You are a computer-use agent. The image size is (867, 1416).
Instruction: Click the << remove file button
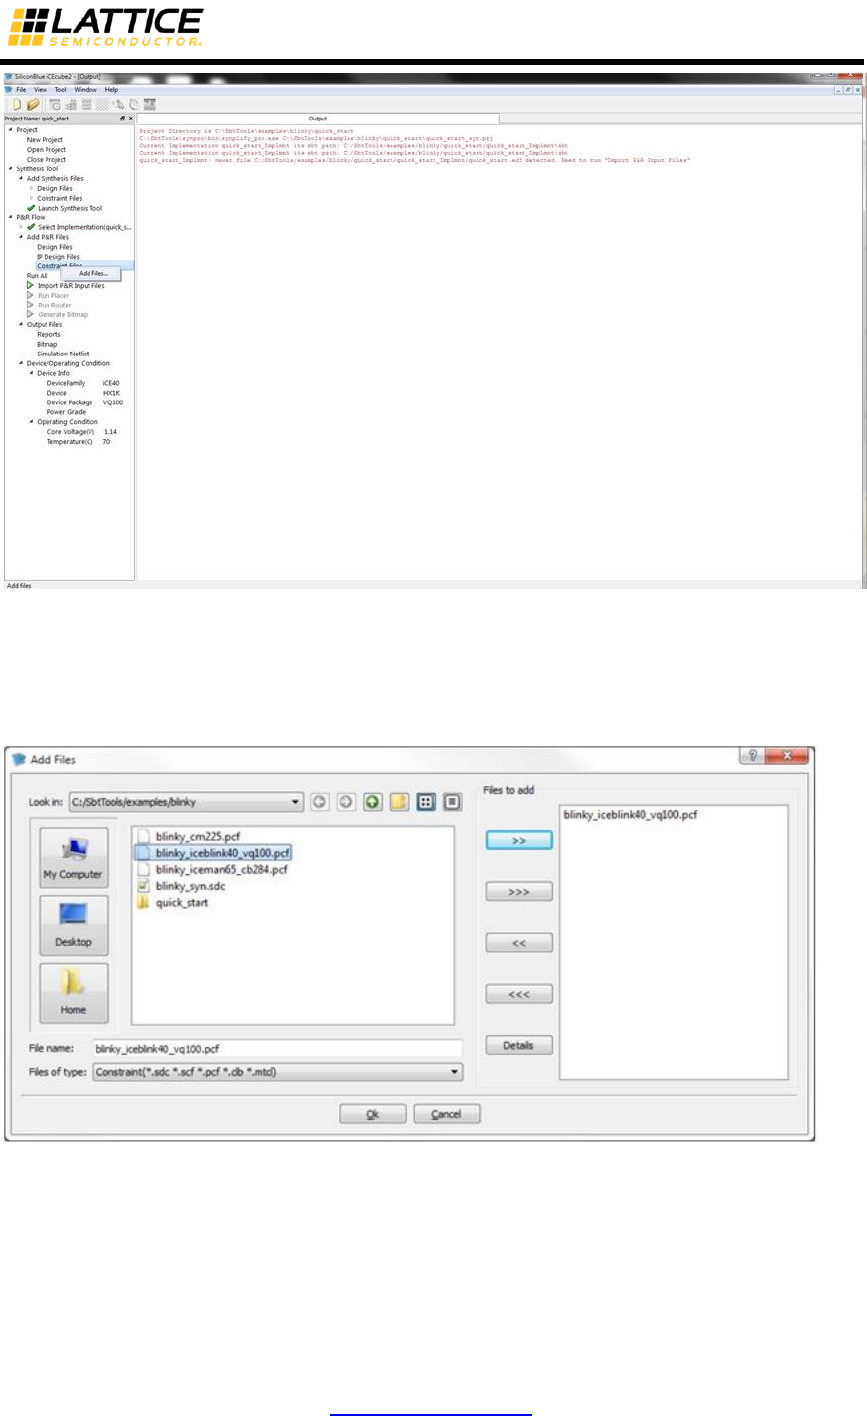point(519,943)
